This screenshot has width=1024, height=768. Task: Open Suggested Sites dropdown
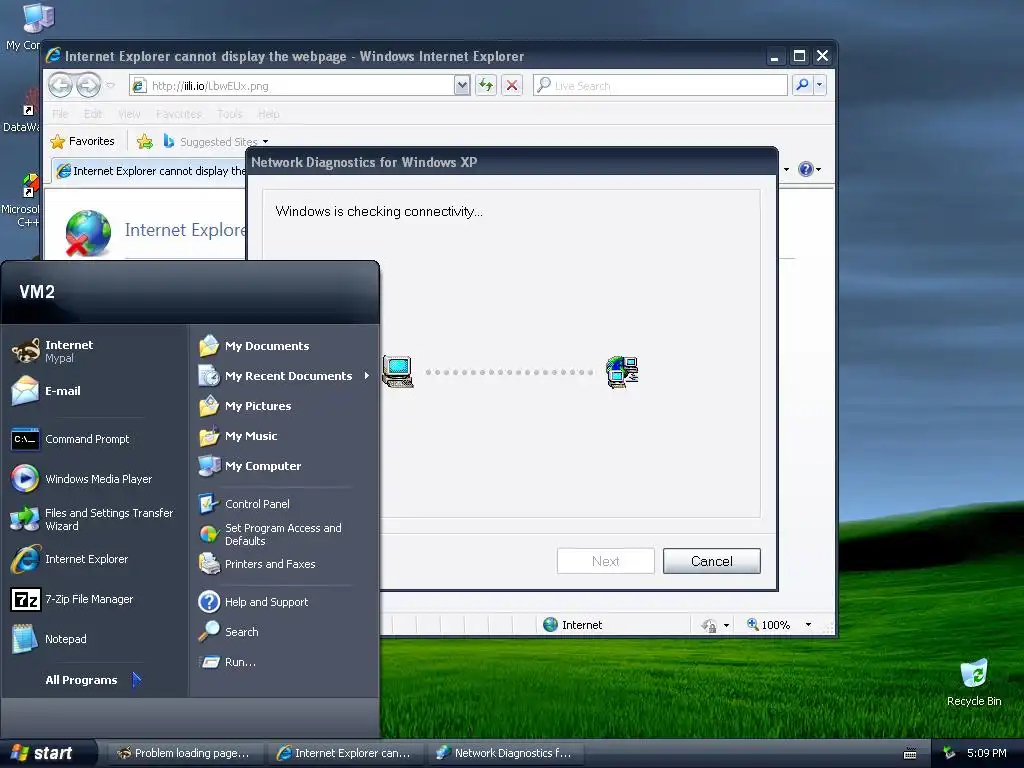pyautogui.click(x=266, y=142)
